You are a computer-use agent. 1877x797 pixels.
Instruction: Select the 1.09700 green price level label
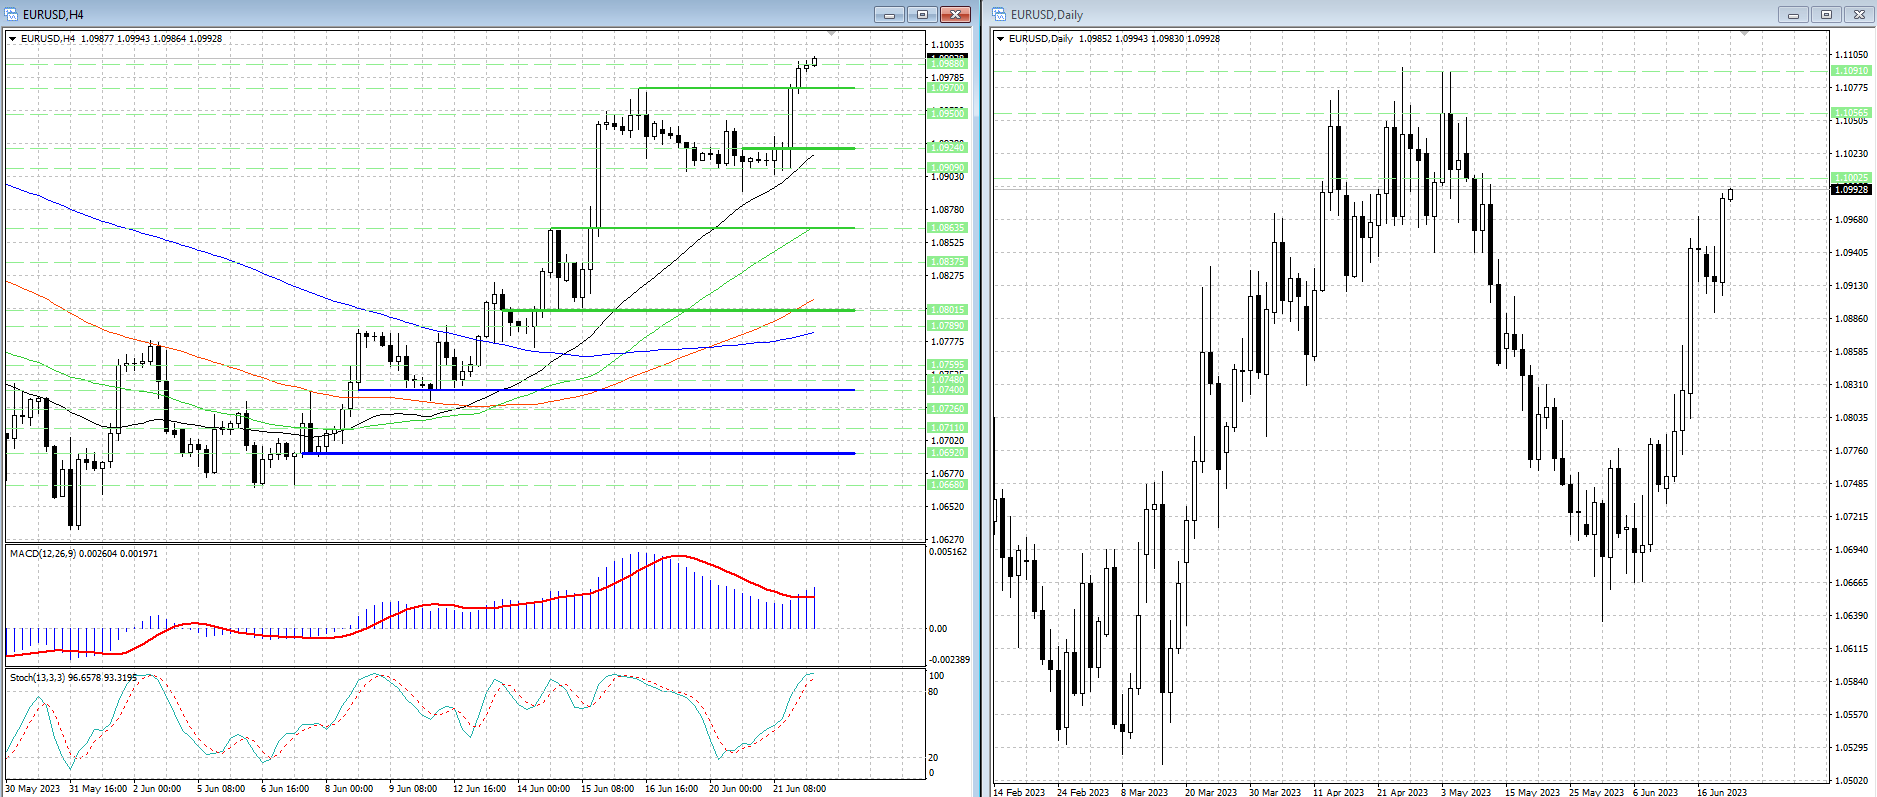947,88
